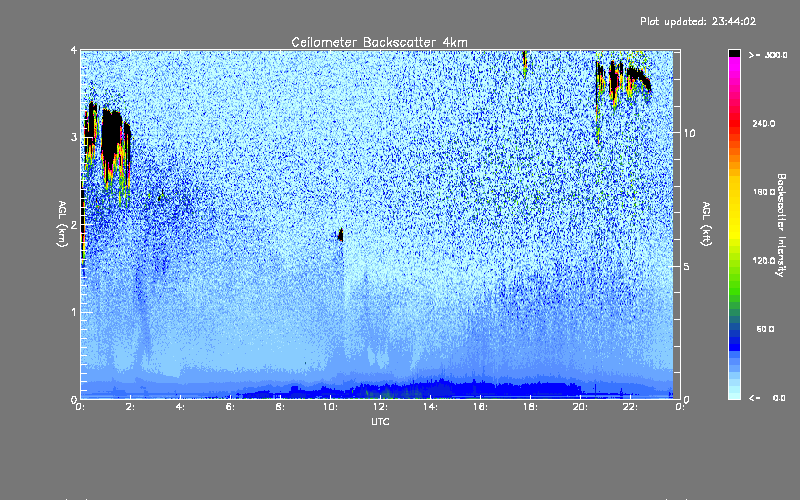Click the '1' tick on the km axis

pyautogui.click(x=74, y=312)
